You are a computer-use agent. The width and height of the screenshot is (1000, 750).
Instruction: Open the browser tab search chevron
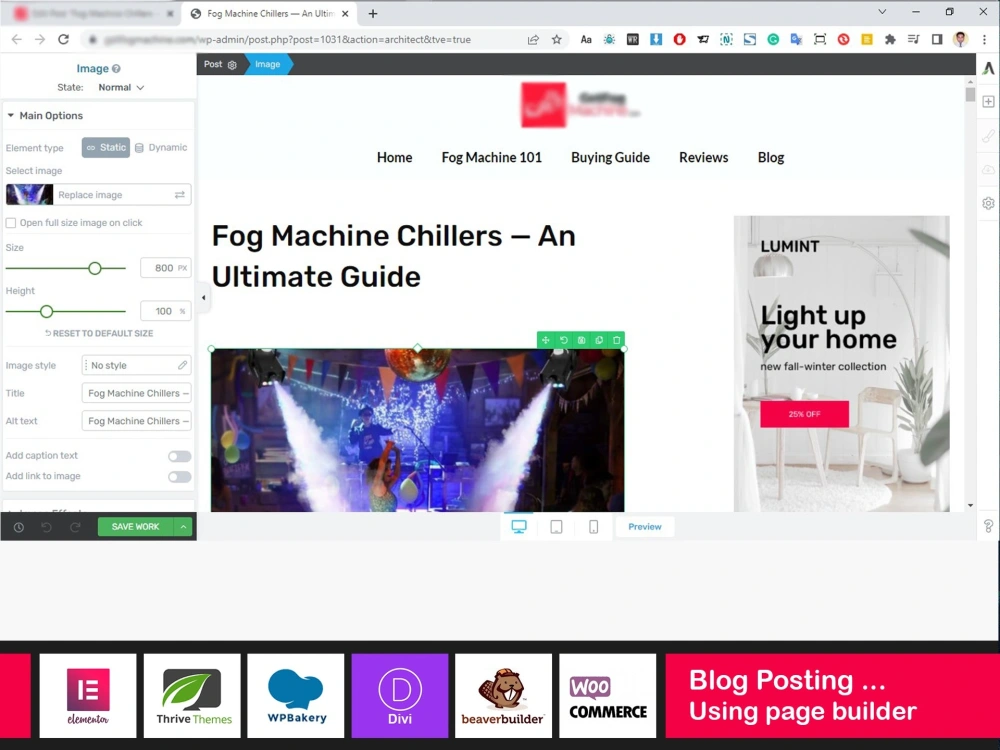point(882,12)
